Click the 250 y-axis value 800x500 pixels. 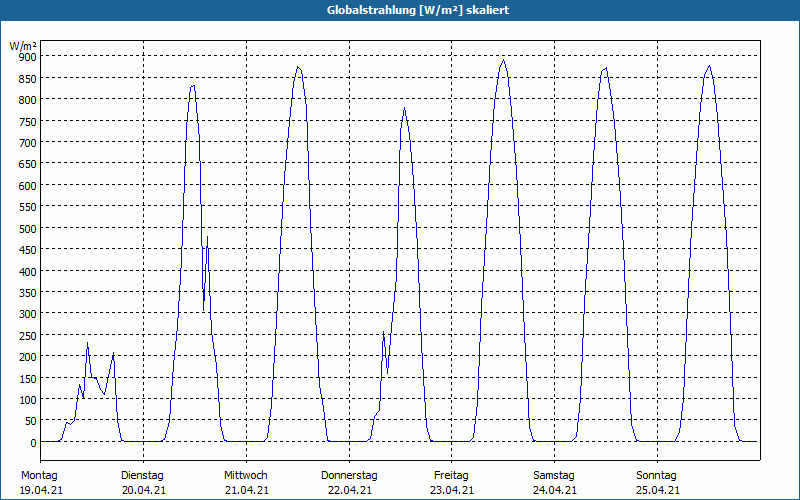pos(28,336)
